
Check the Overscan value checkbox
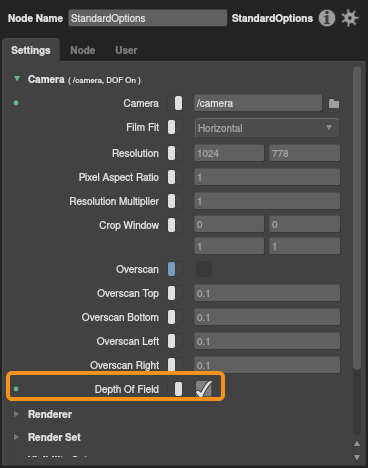204,269
